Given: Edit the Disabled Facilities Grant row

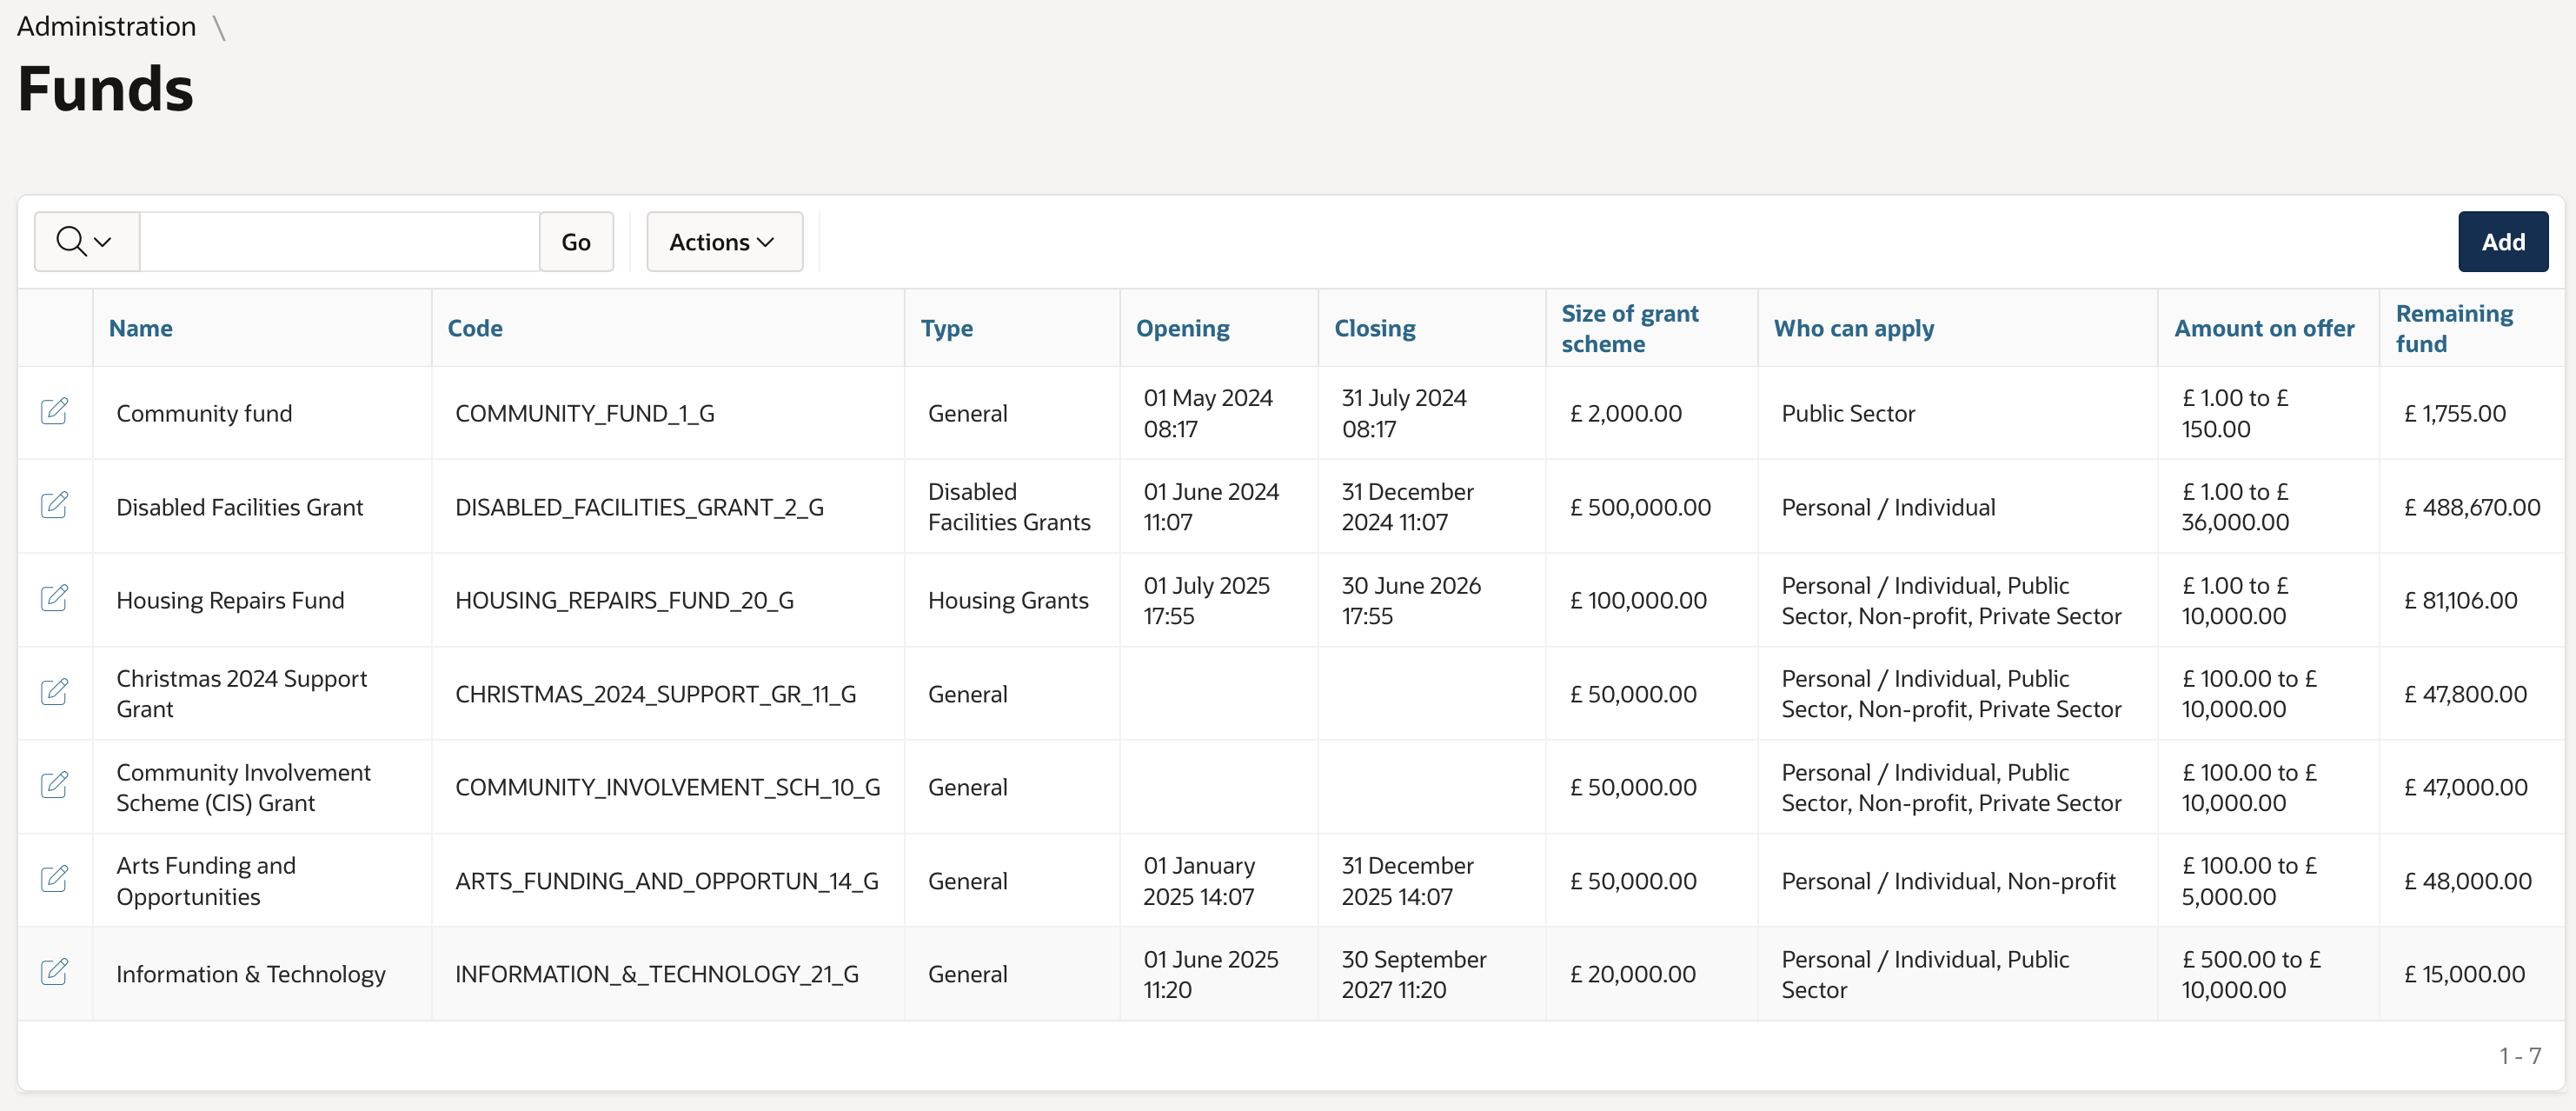Looking at the screenshot, I should point(54,505).
